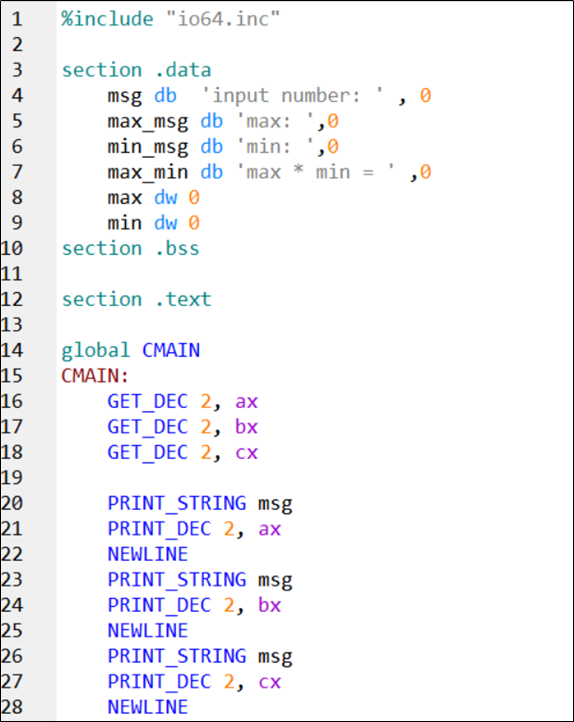Click line number 19 in the gutter

pyautogui.click(x=12, y=477)
